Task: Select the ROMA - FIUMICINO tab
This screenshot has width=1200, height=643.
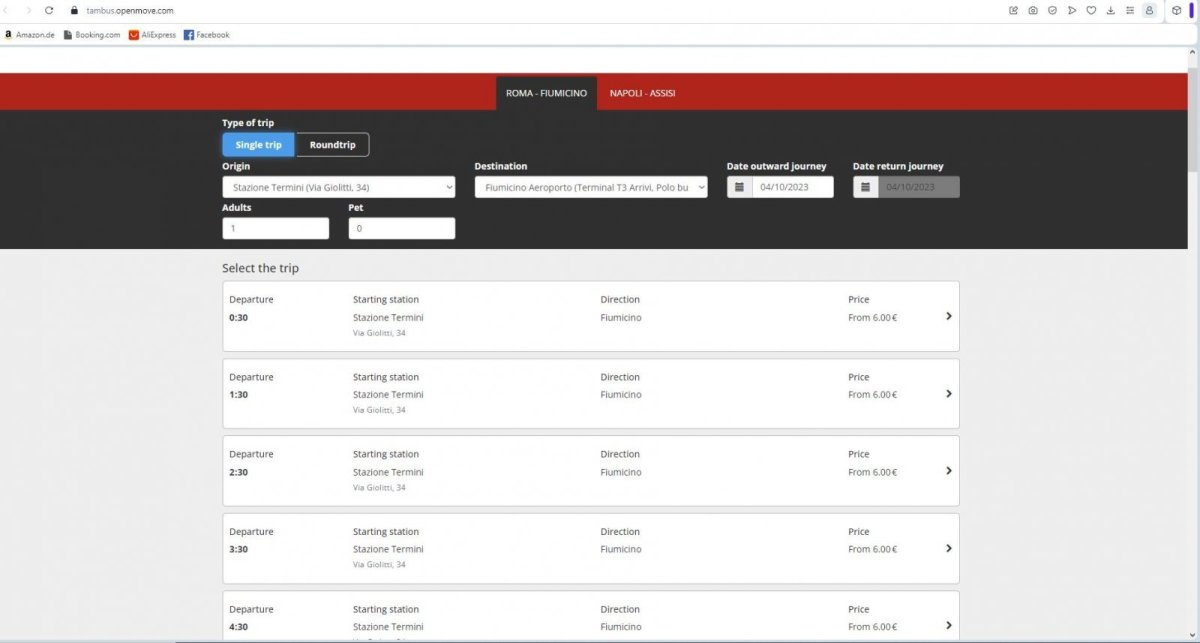Action: (546, 93)
